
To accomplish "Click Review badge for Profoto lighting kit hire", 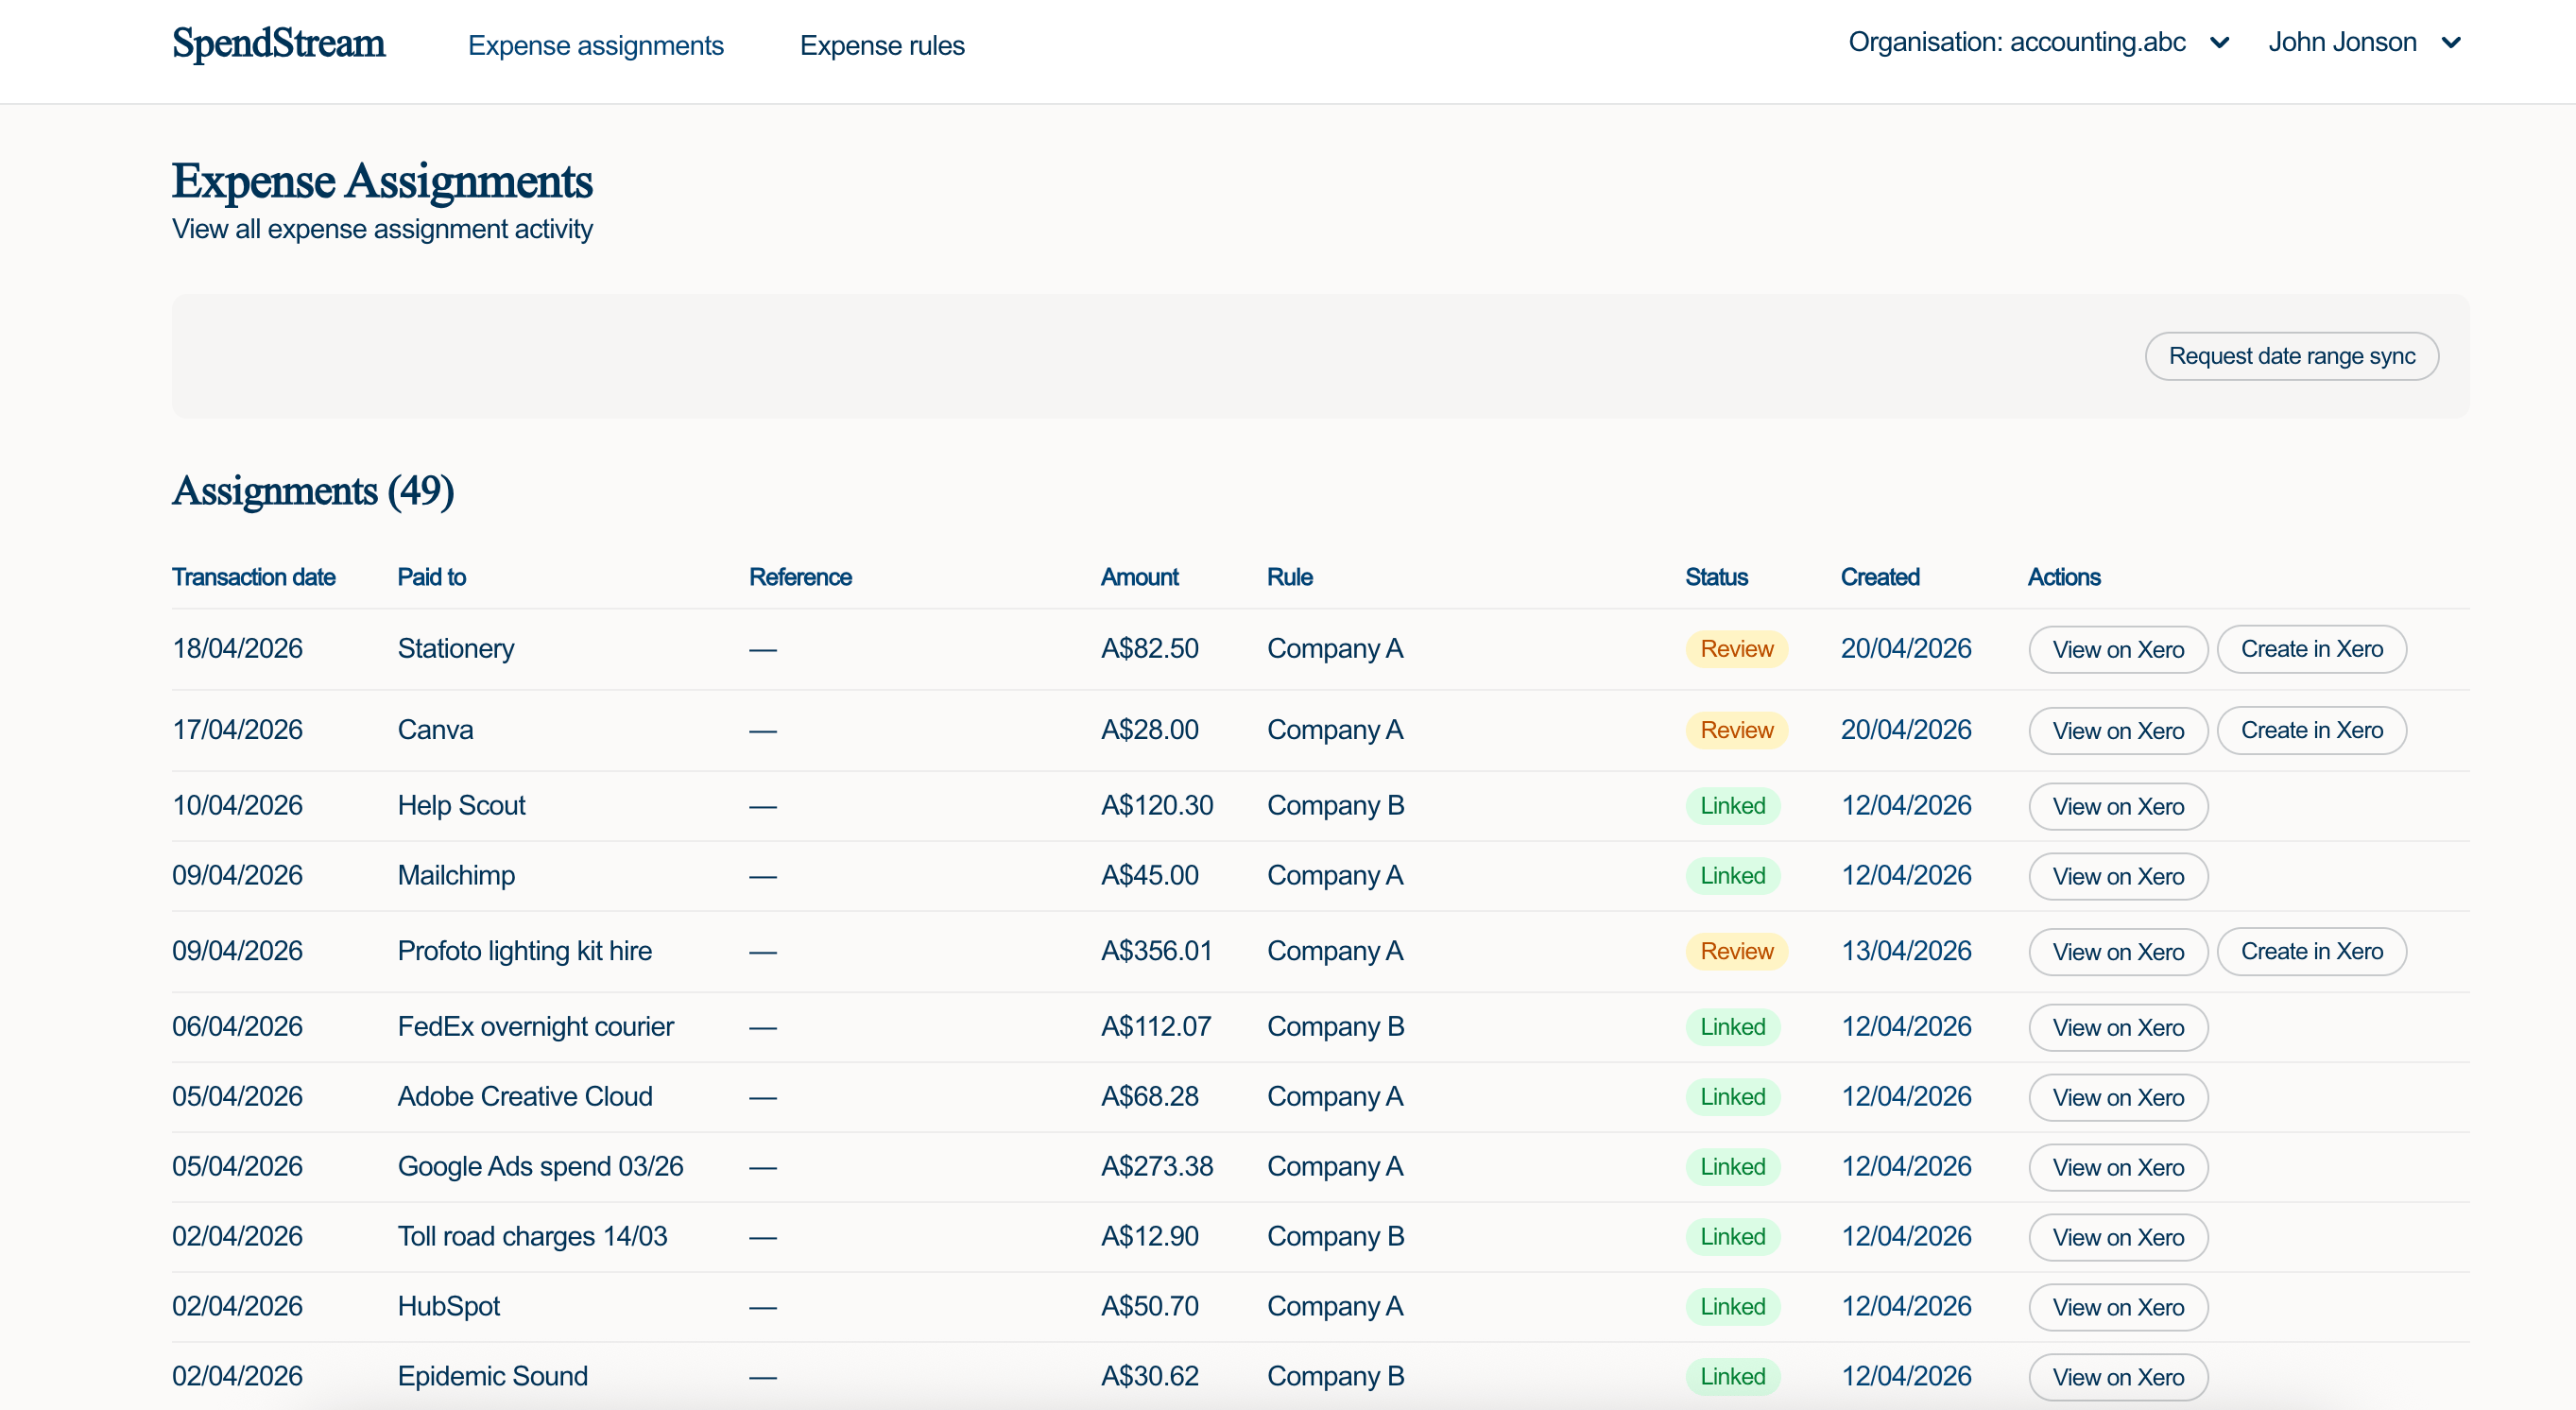I will tap(1736, 951).
